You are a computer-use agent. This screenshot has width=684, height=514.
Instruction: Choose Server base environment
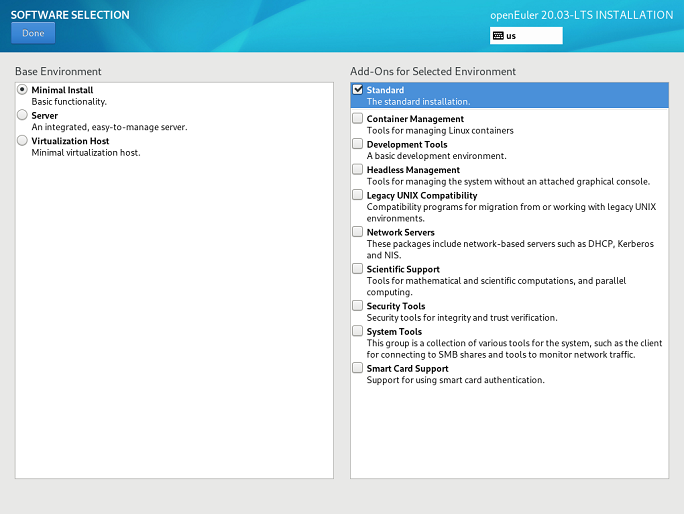[23, 116]
